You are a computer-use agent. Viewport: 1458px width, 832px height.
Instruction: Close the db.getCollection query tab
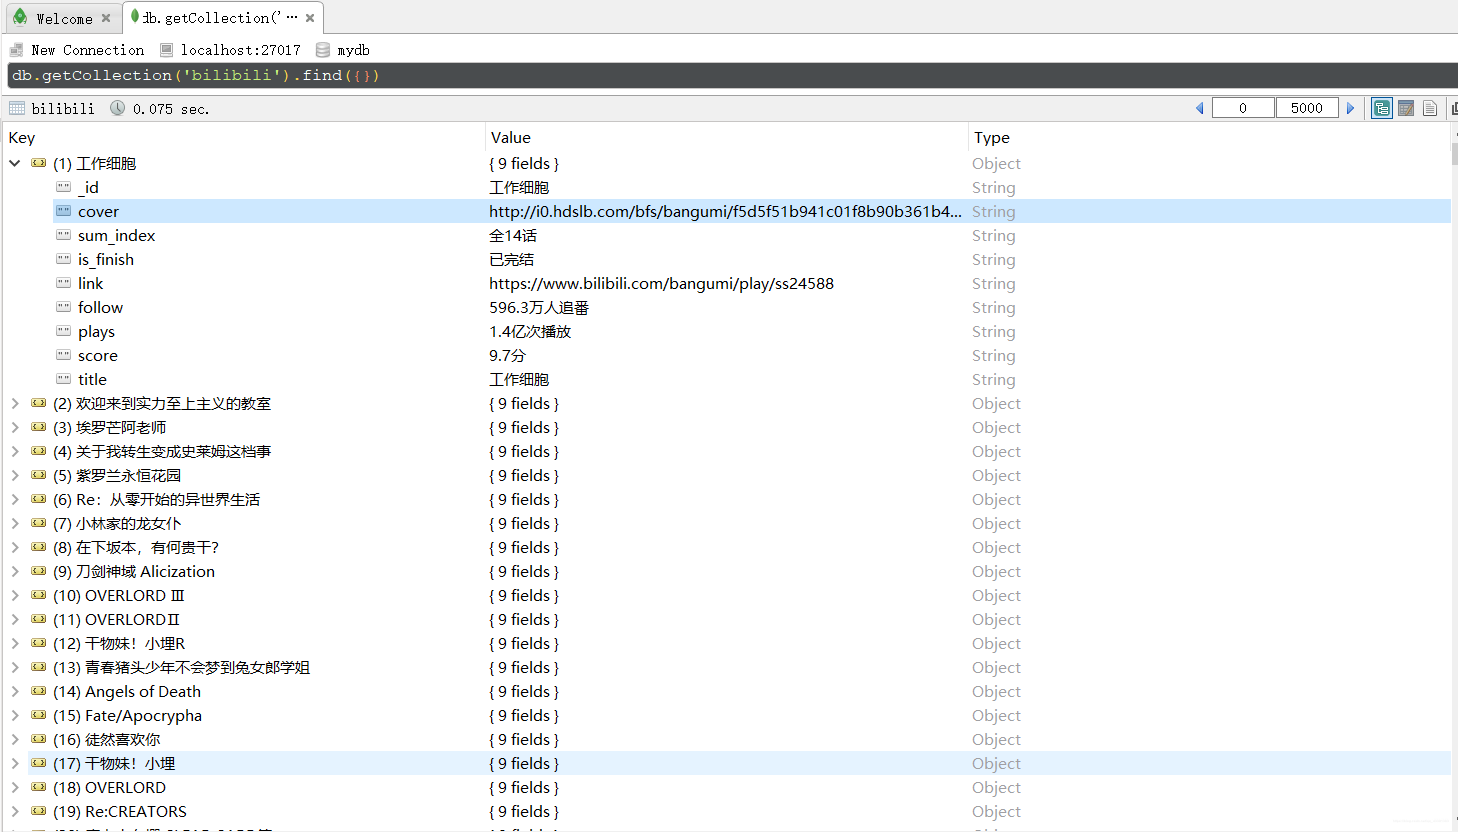click(x=310, y=18)
